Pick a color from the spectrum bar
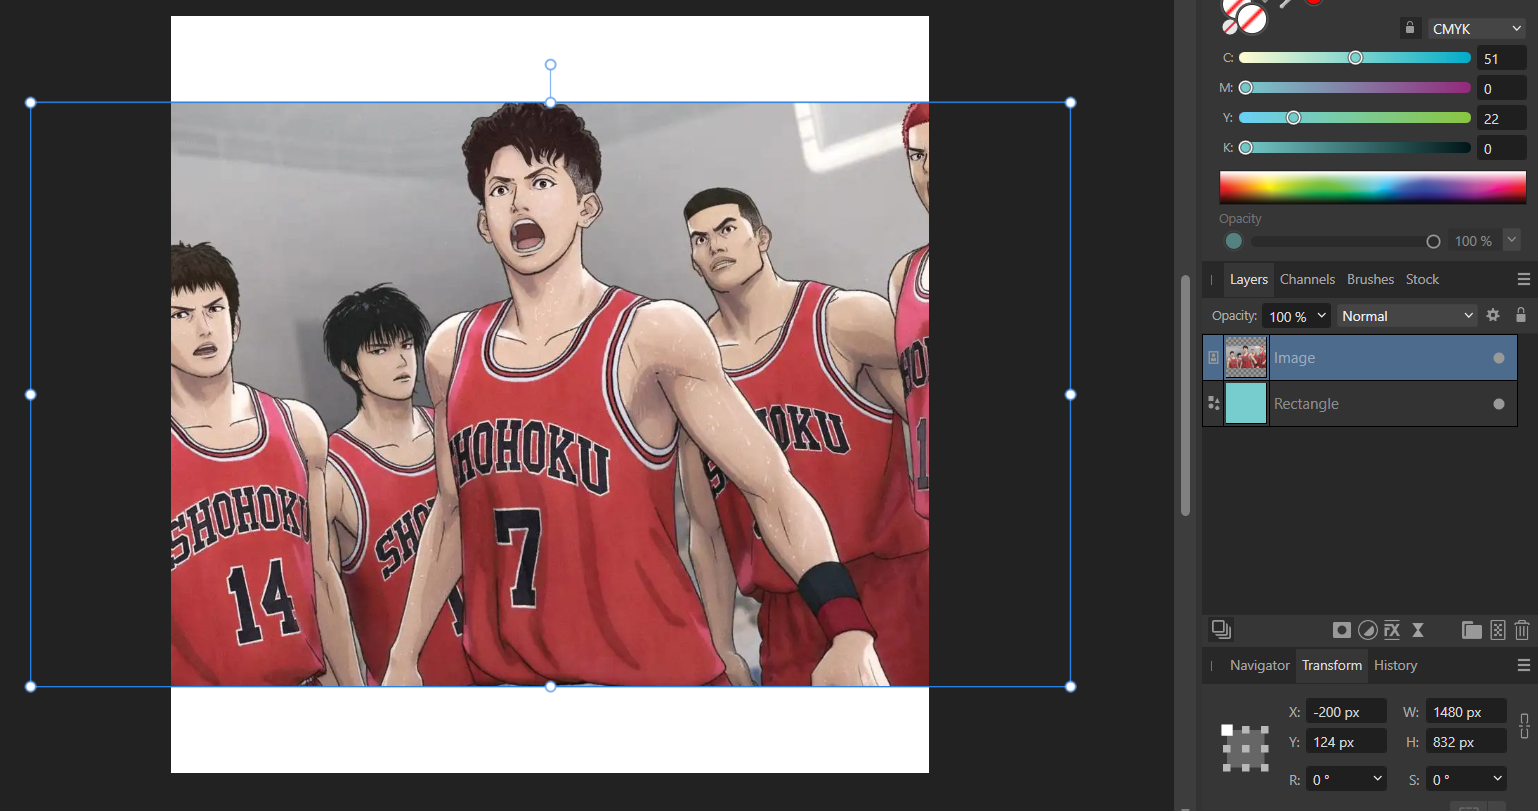This screenshot has height=811, width=1538. click(x=1372, y=187)
